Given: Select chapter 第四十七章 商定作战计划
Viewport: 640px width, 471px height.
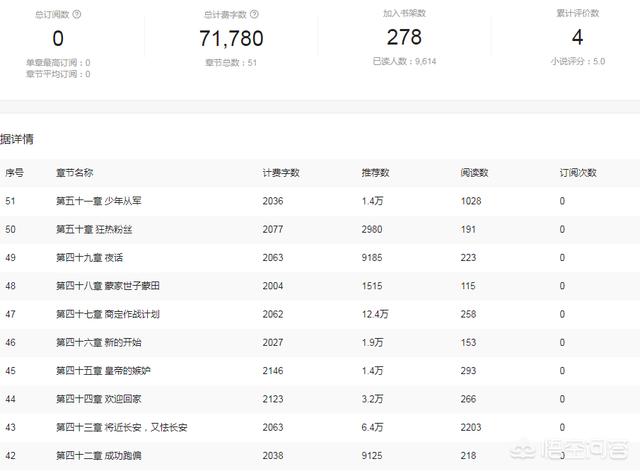Looking at the screenshot, I should pos(108,314).
